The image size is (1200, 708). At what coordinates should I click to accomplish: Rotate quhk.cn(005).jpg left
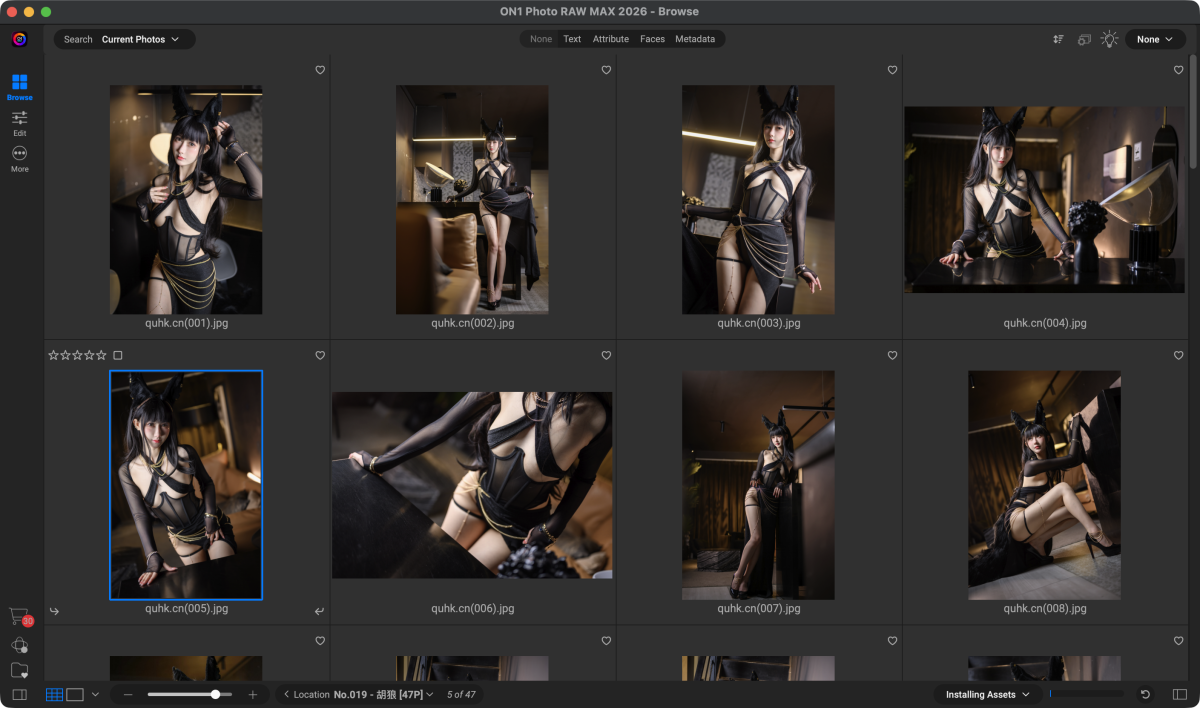click(x=54, y=611)
